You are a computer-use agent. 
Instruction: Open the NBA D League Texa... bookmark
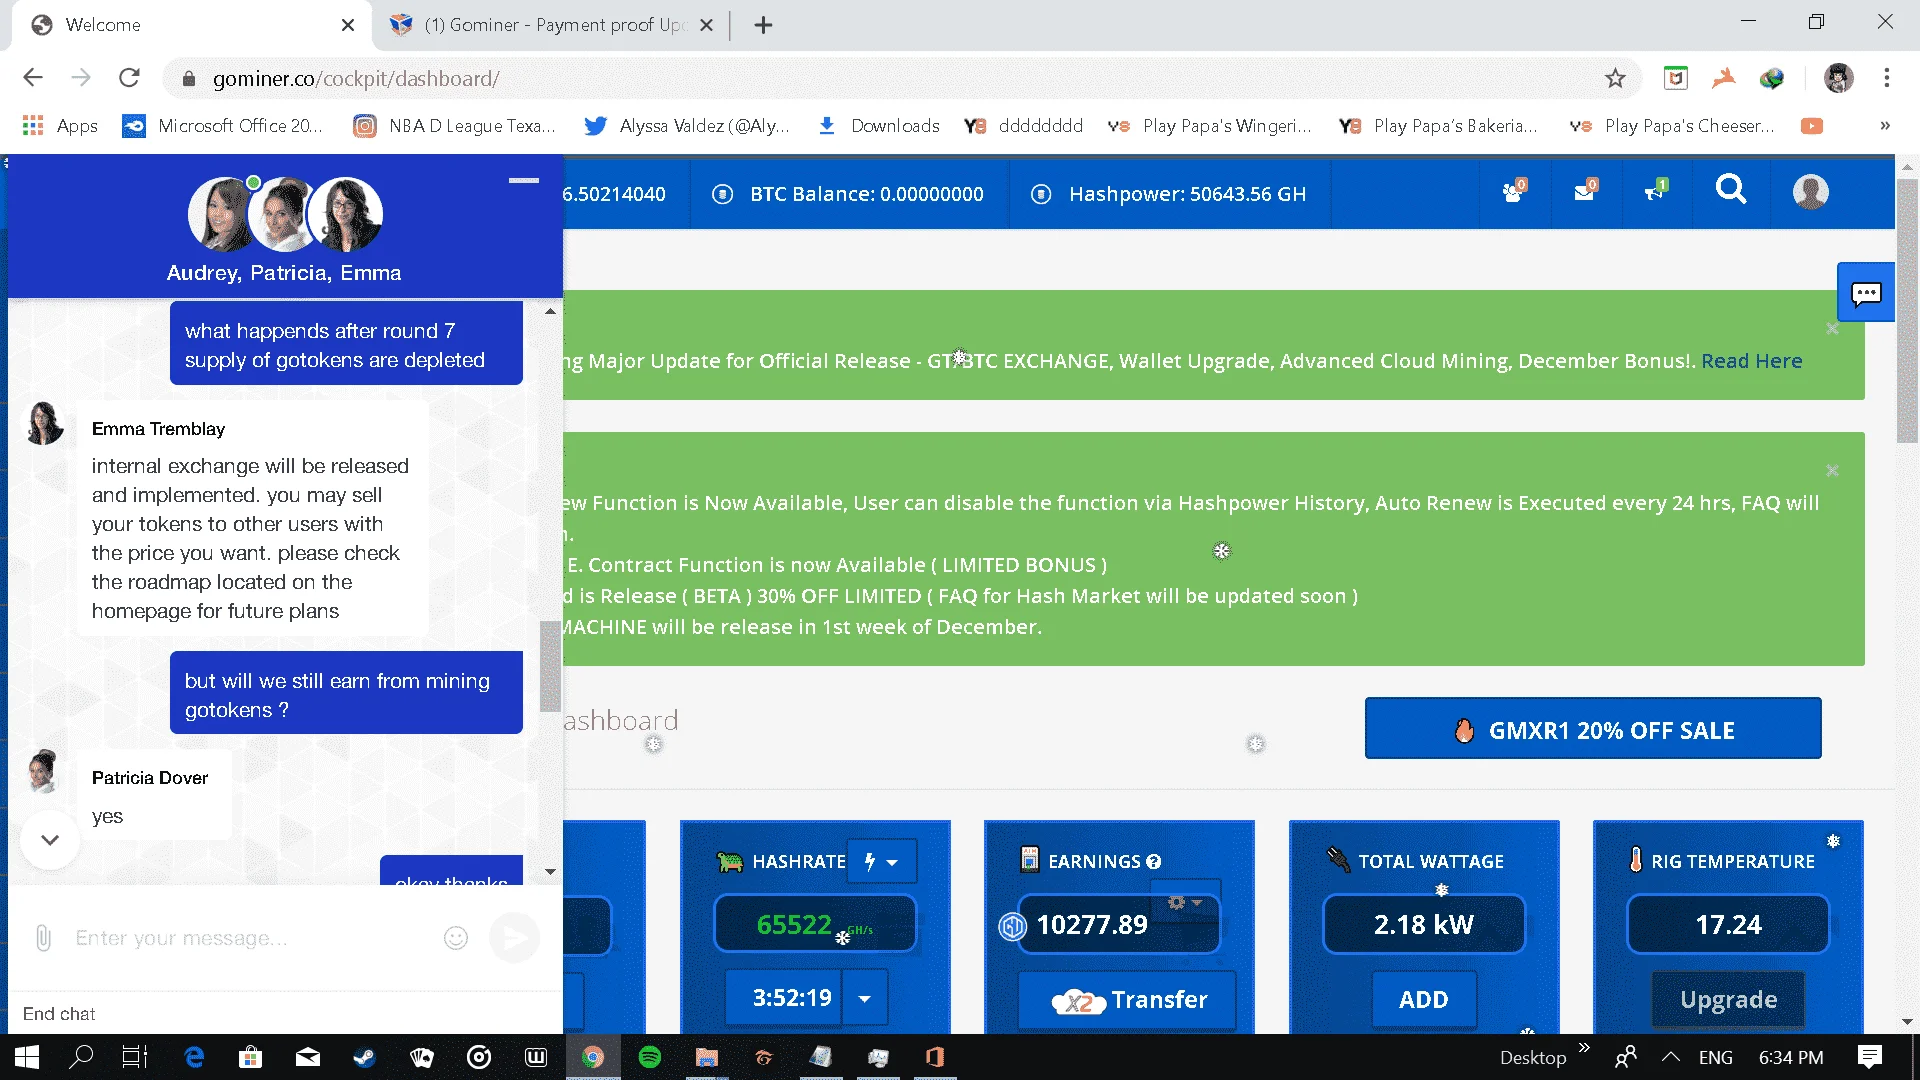pos(454,126)
